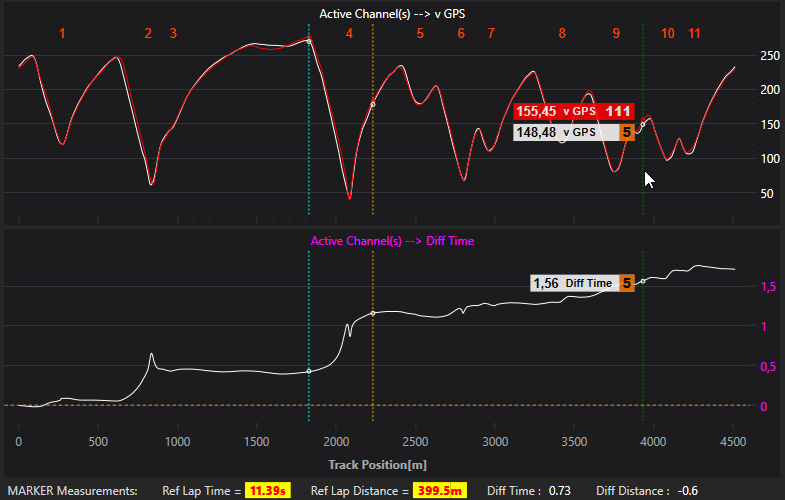Click the 1,56 Diff Time readout label
The image size is (785, 500).
pyautogui.click(x=573, y=283)
